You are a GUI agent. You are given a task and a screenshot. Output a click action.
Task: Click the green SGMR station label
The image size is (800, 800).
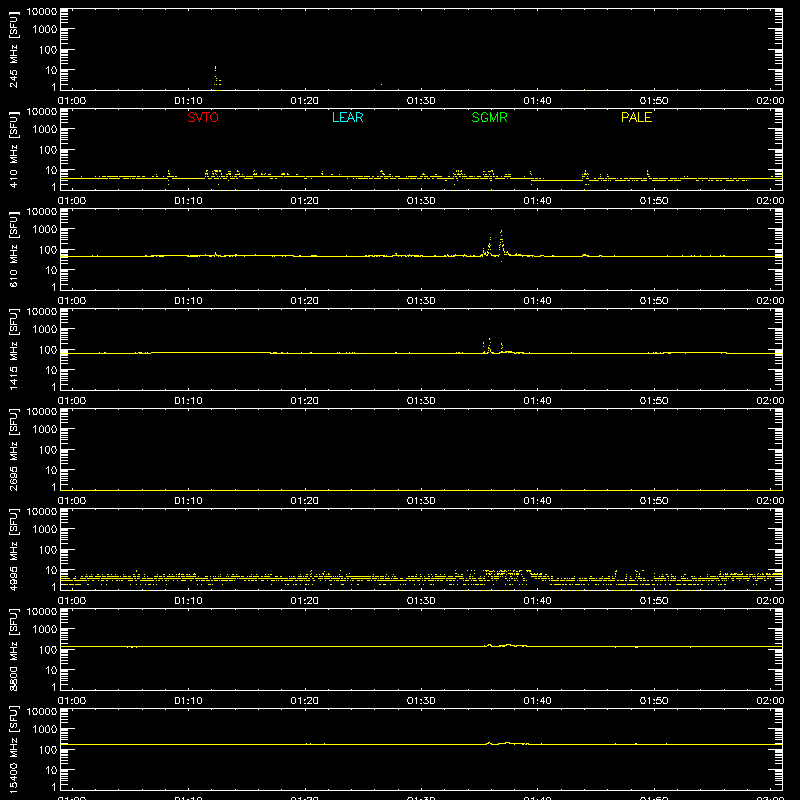(489, 117)
